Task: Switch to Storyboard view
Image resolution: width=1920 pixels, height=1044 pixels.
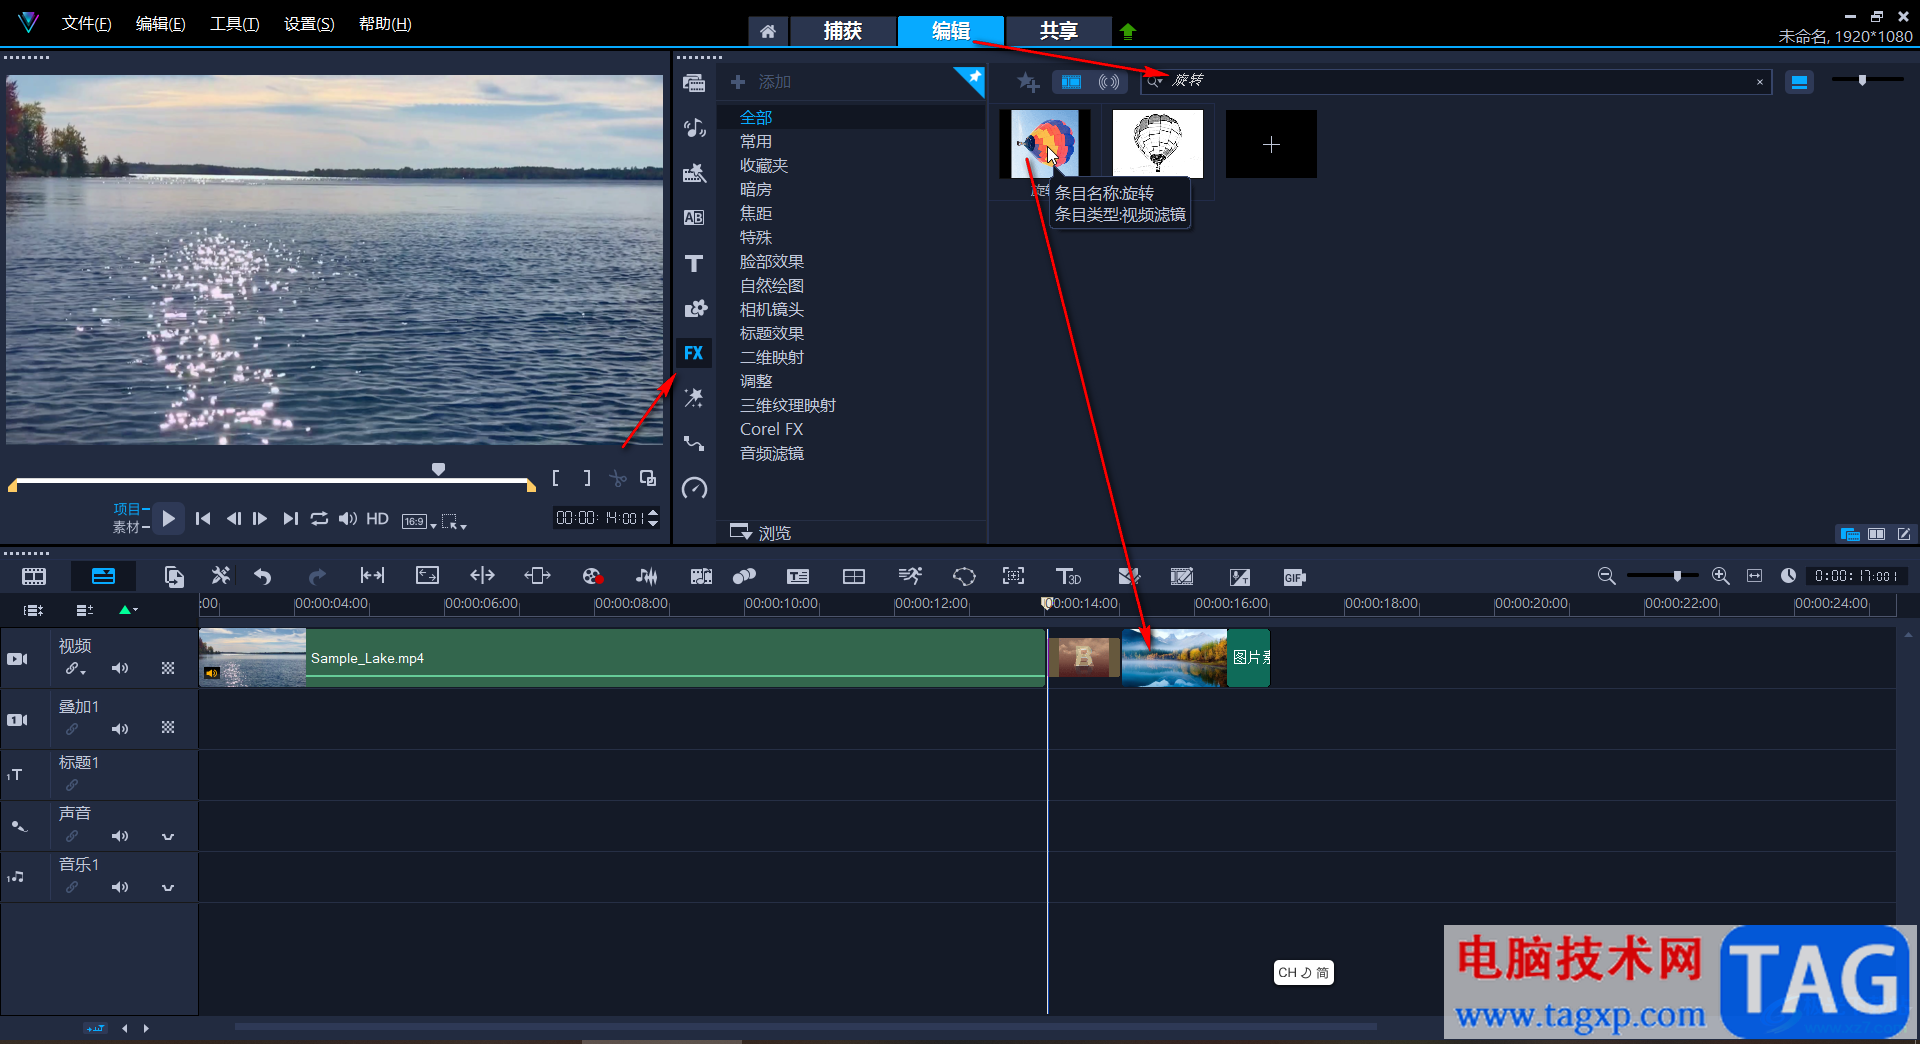Action: click(x=34, y=576)
